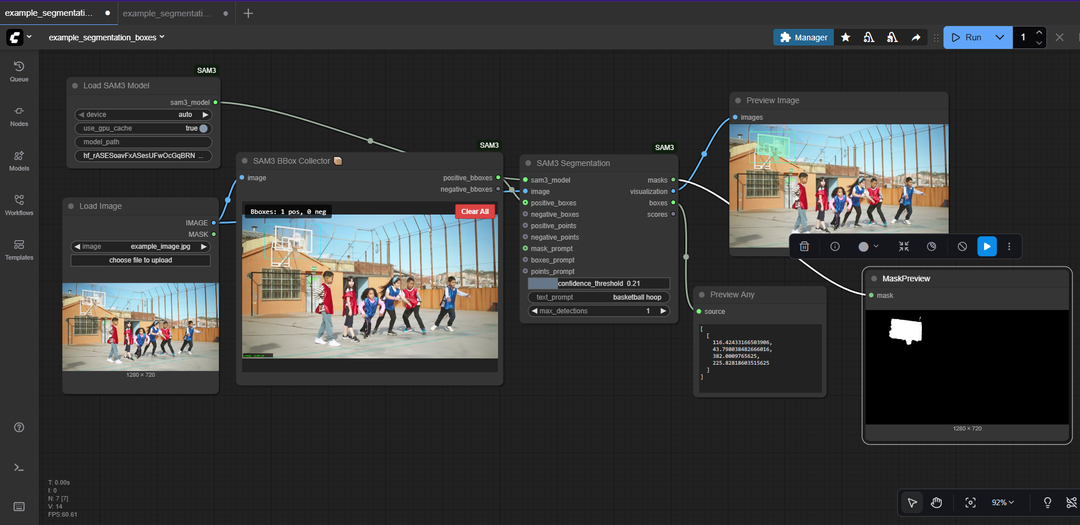Click the Manager button
This screenshot has height=525, width=1080.
click(x=803, y=37)
